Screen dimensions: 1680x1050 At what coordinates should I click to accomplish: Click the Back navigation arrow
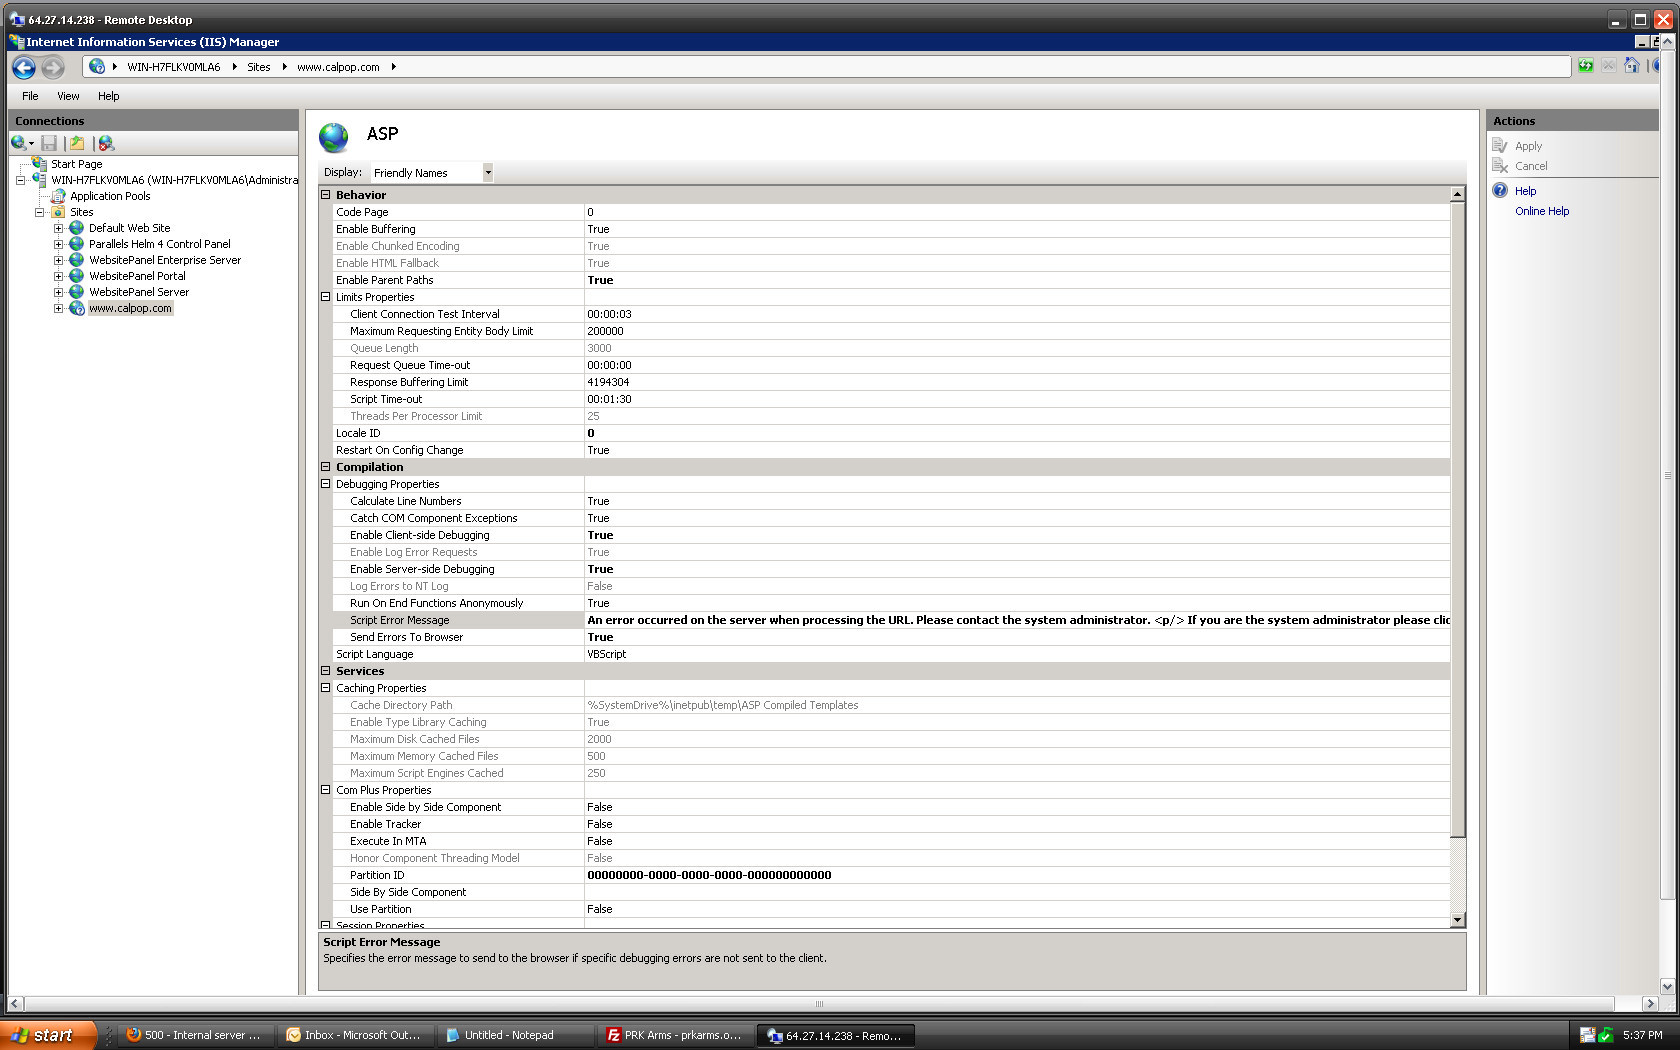tap(23, 67)
